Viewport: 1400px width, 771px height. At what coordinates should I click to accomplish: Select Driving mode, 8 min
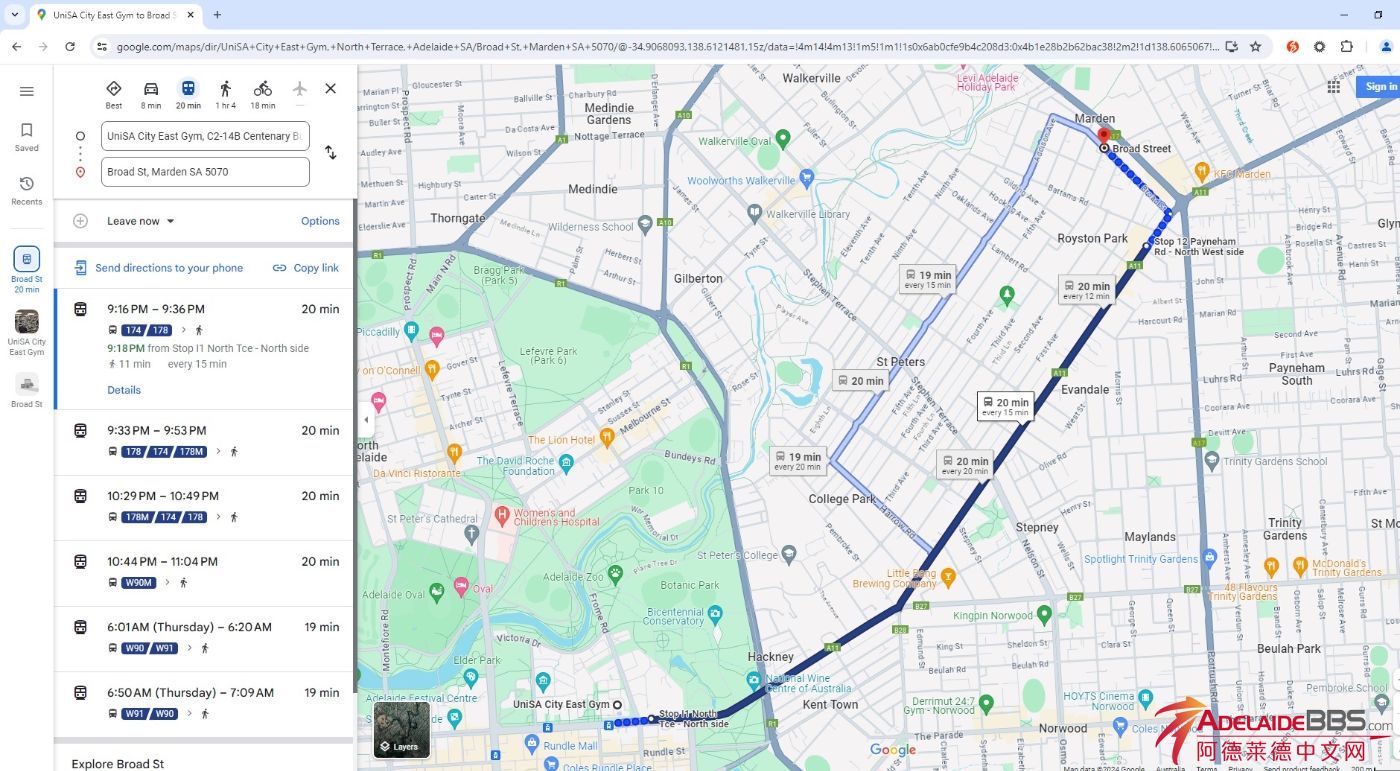click(x=151, y=94)
